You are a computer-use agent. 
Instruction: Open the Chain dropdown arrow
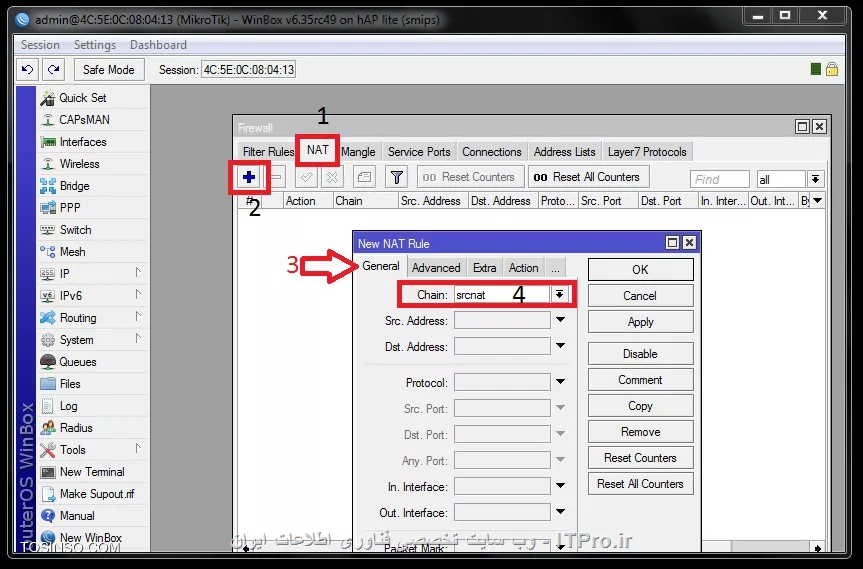coord(559,294)
